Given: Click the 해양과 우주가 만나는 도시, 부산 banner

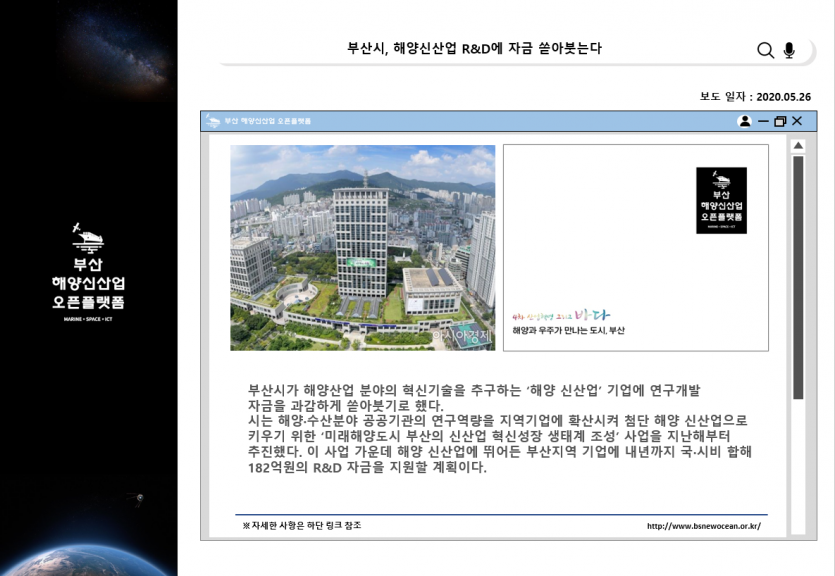Looking at the screenshot, I should tap(636, 248).
